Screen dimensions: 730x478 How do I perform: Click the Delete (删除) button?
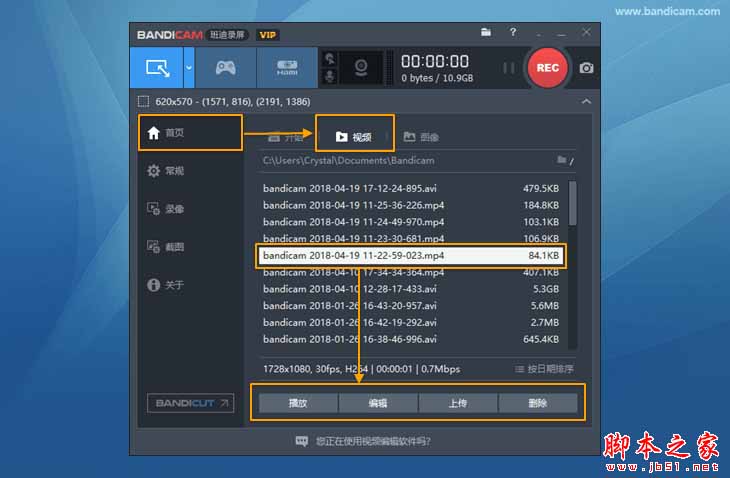coord(538,403)
